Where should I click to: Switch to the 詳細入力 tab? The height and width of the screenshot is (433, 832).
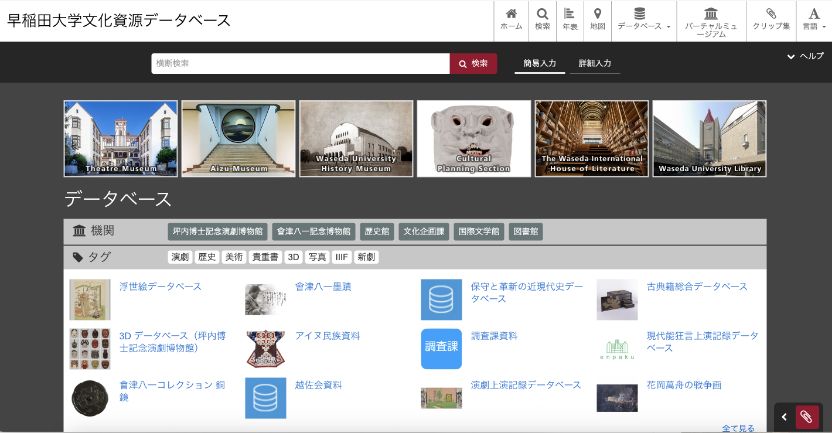click(x=595, y=63)
